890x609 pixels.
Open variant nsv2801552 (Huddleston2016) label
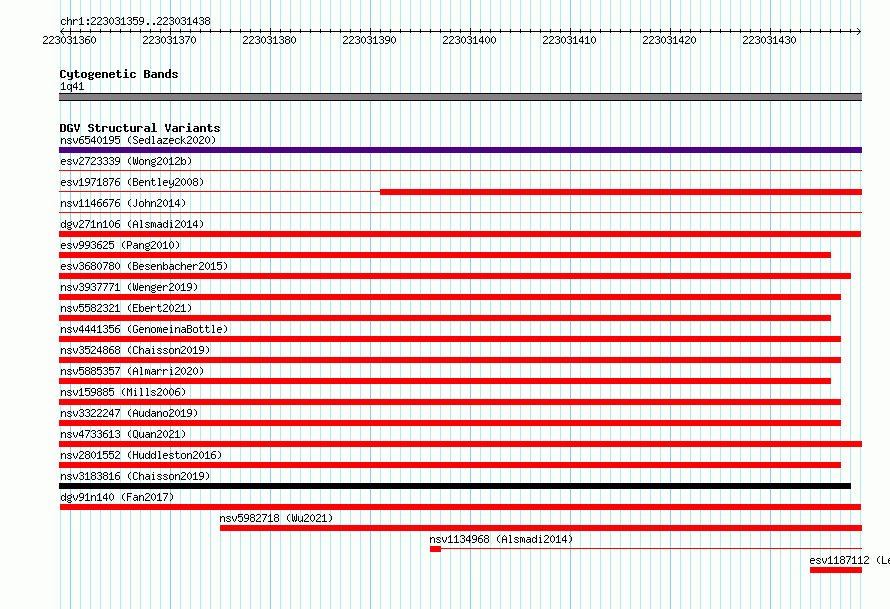(x=141, y=455)
